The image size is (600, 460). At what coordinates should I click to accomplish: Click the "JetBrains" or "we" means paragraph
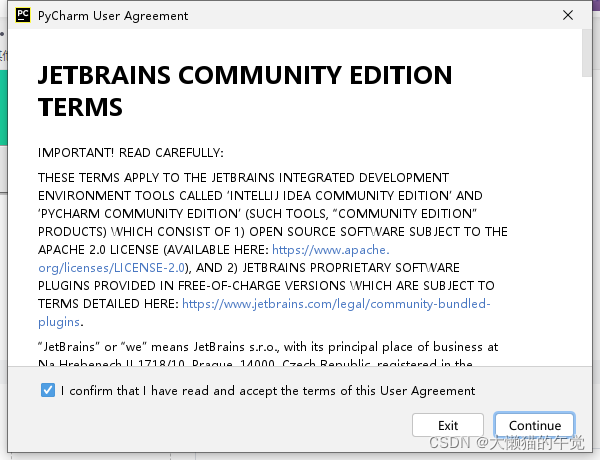[x=268, y=354]
